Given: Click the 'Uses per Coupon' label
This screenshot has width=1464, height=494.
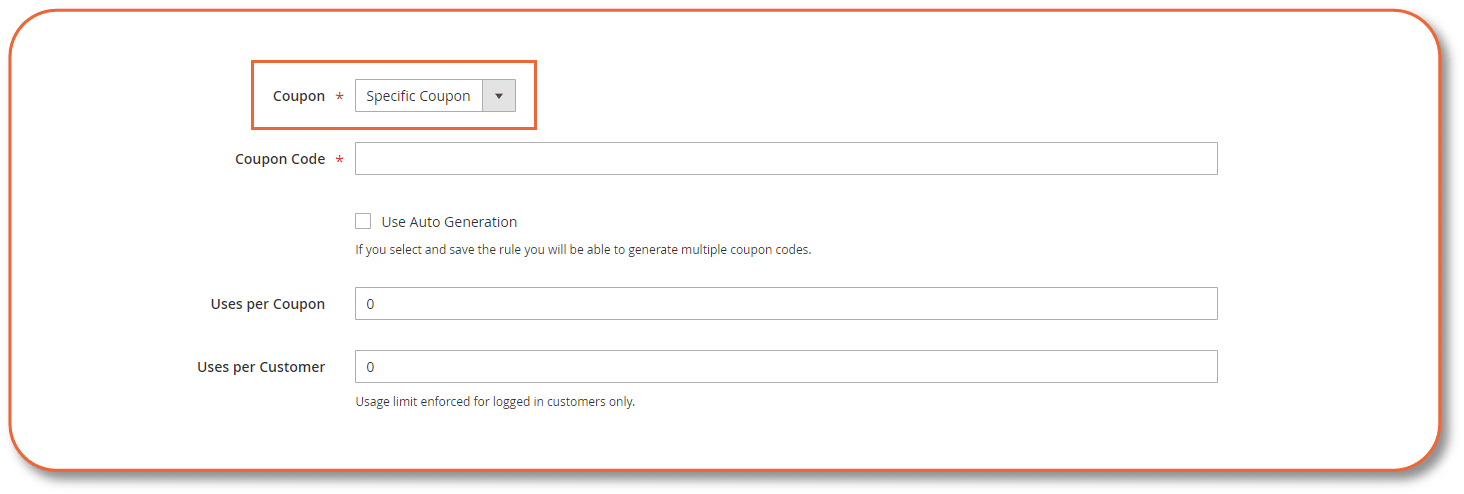Looking at the screenshot, I should (x=268, y=304).
